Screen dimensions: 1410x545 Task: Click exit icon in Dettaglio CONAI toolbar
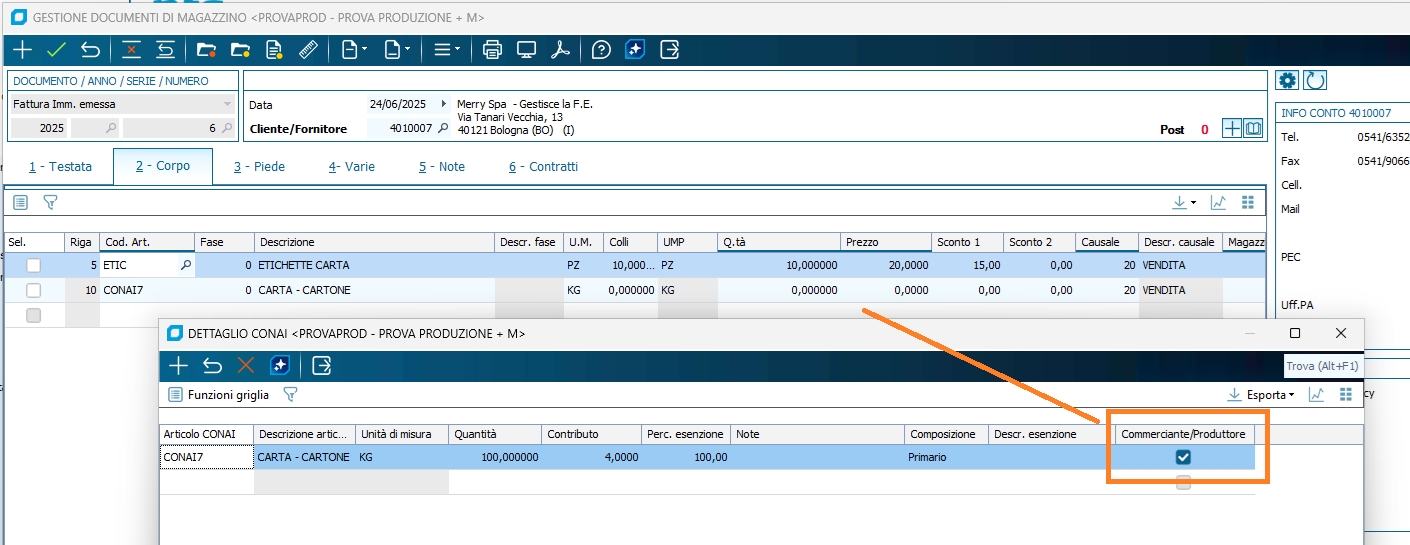pyautogui.click(x=322, y=366)
